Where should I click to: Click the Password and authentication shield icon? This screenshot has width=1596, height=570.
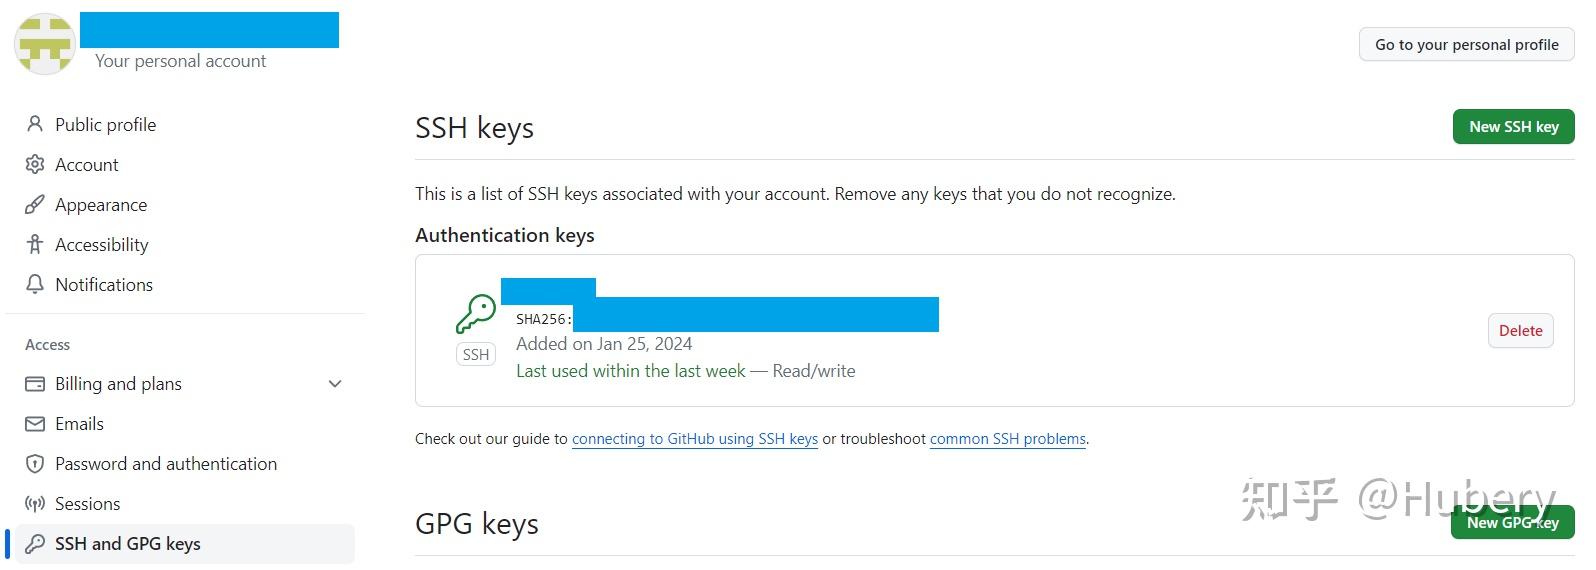35,464
